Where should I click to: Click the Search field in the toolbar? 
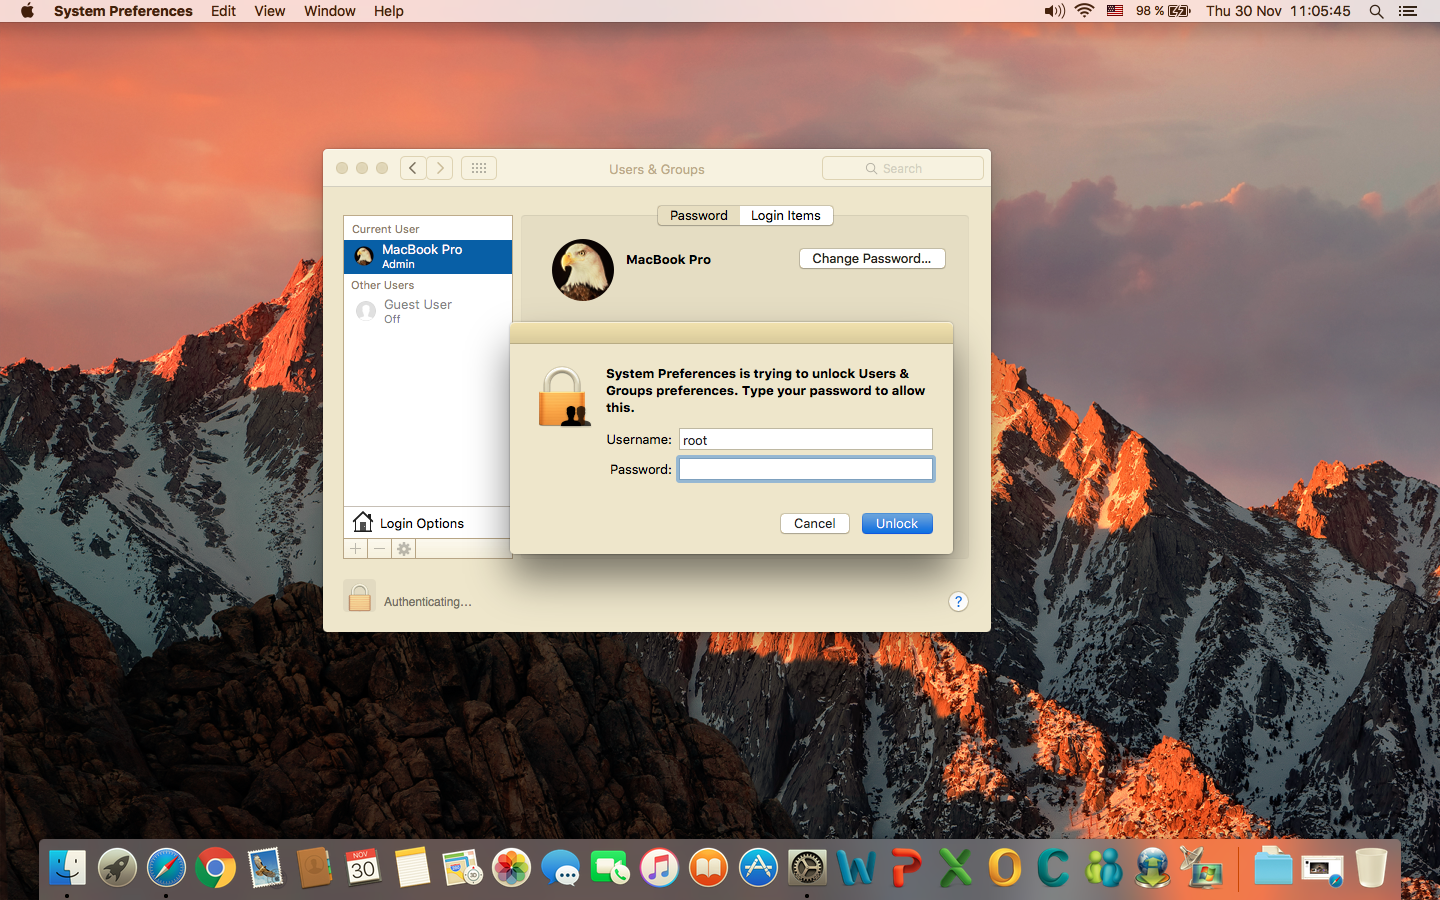[903, 168]
